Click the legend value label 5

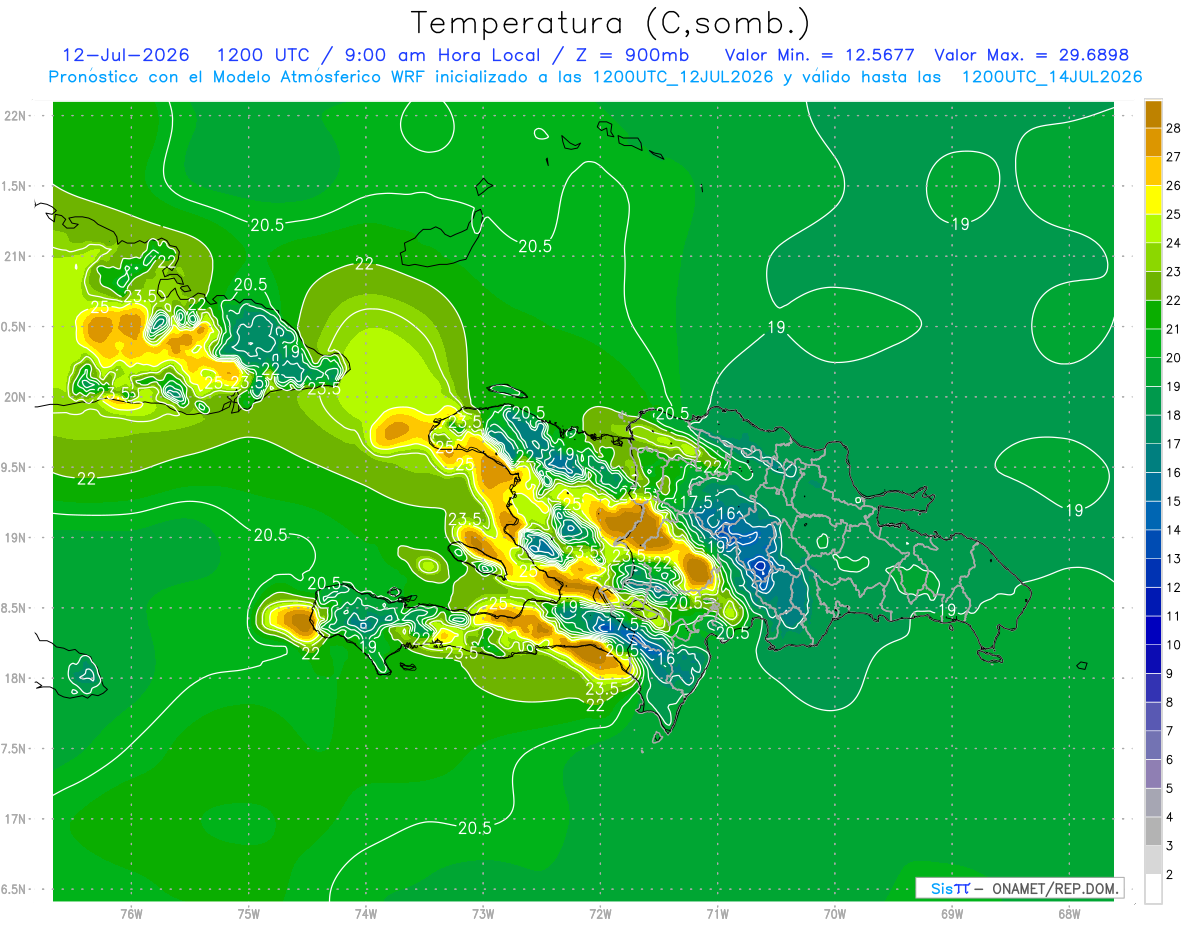(x=1171, y=788)
